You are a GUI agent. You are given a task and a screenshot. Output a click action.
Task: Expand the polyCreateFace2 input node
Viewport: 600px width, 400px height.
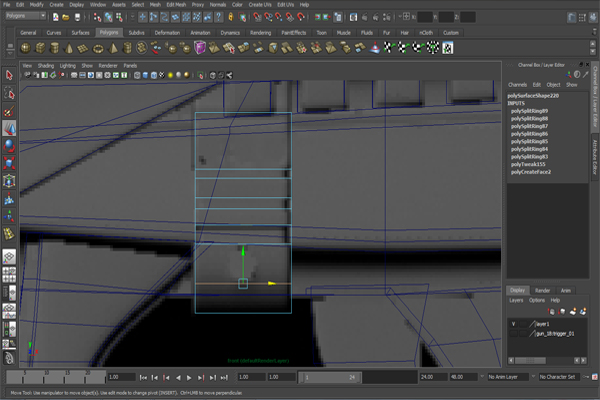click(x=531, y=172)
